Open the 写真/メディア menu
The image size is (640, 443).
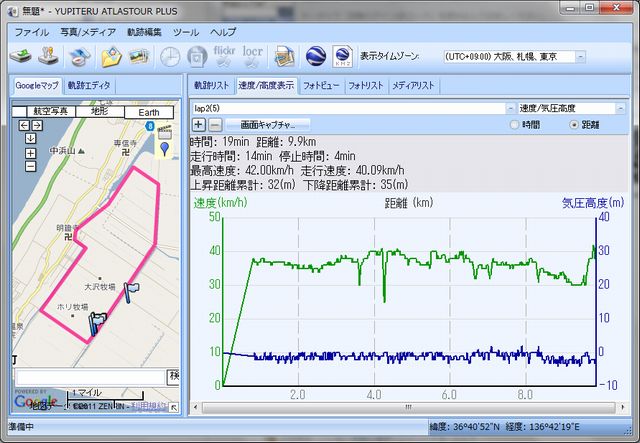(88, 32)
